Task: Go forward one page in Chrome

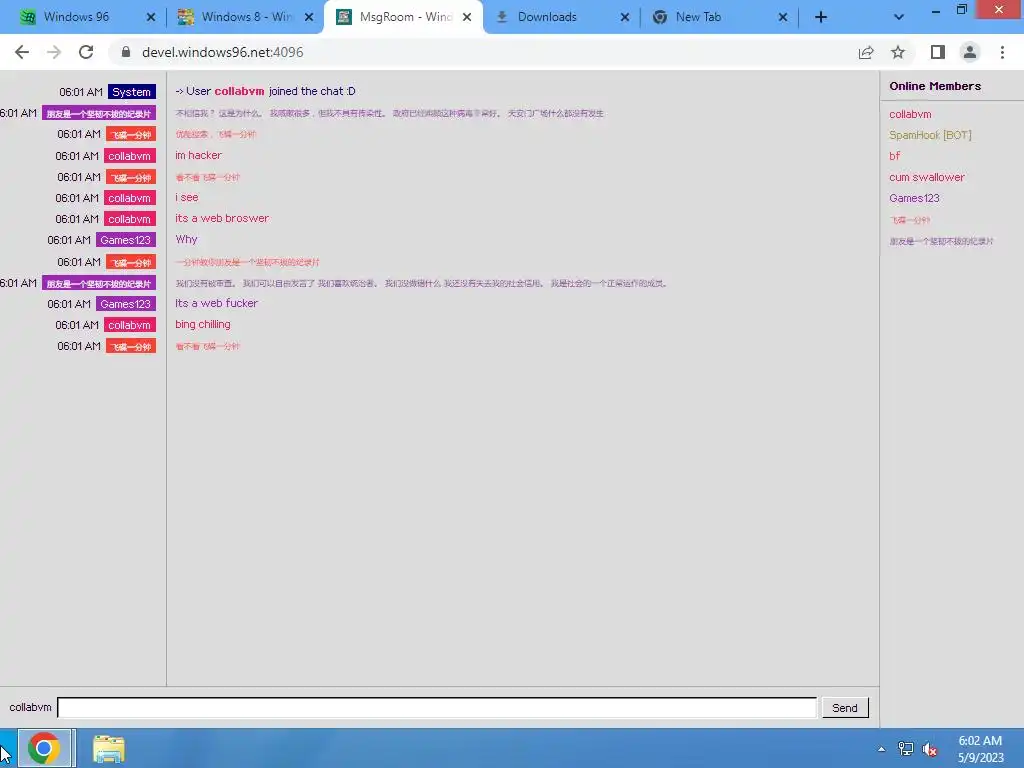Action: pyautogui.click(x=54, y=52)
